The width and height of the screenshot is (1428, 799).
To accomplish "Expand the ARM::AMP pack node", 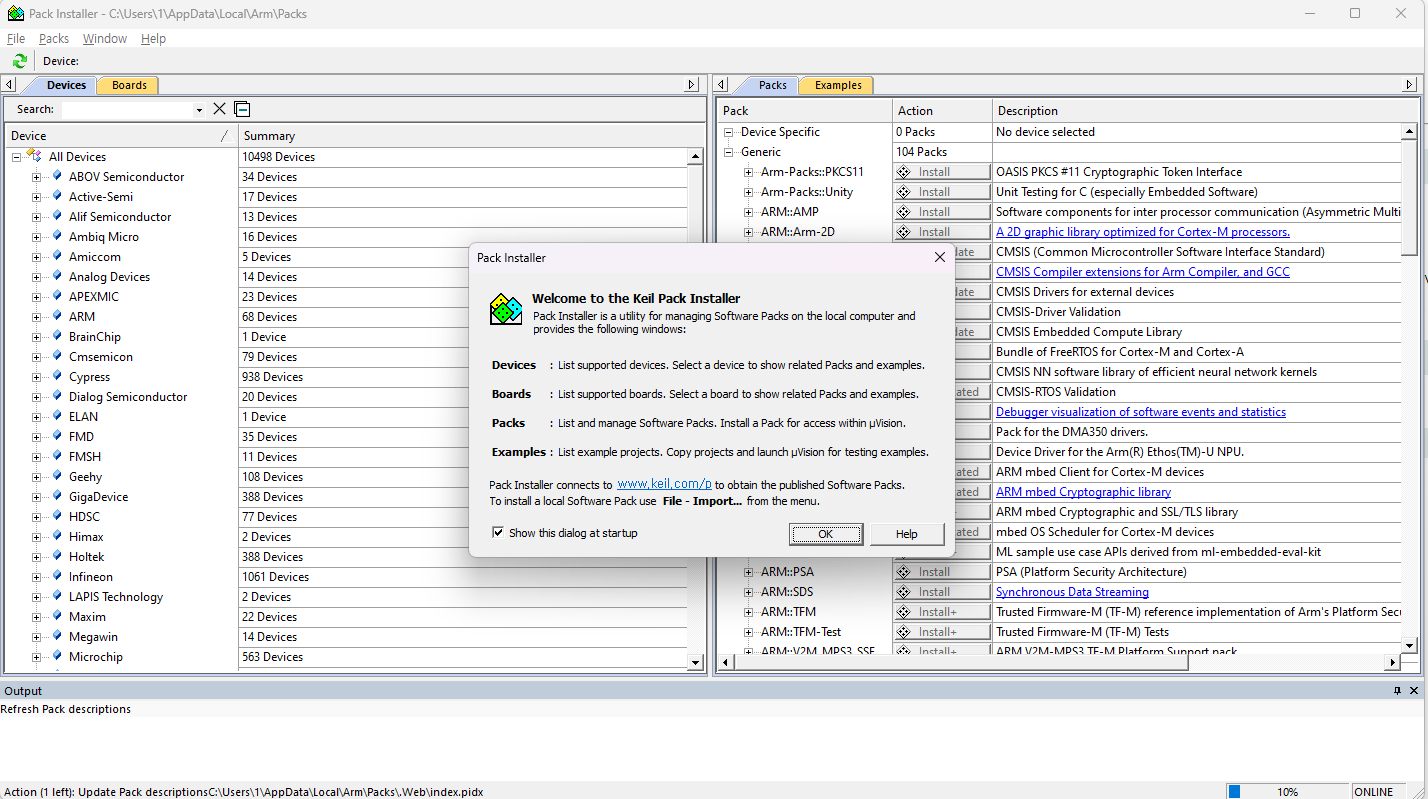I will pyautogui.click(x=749, y=212).
